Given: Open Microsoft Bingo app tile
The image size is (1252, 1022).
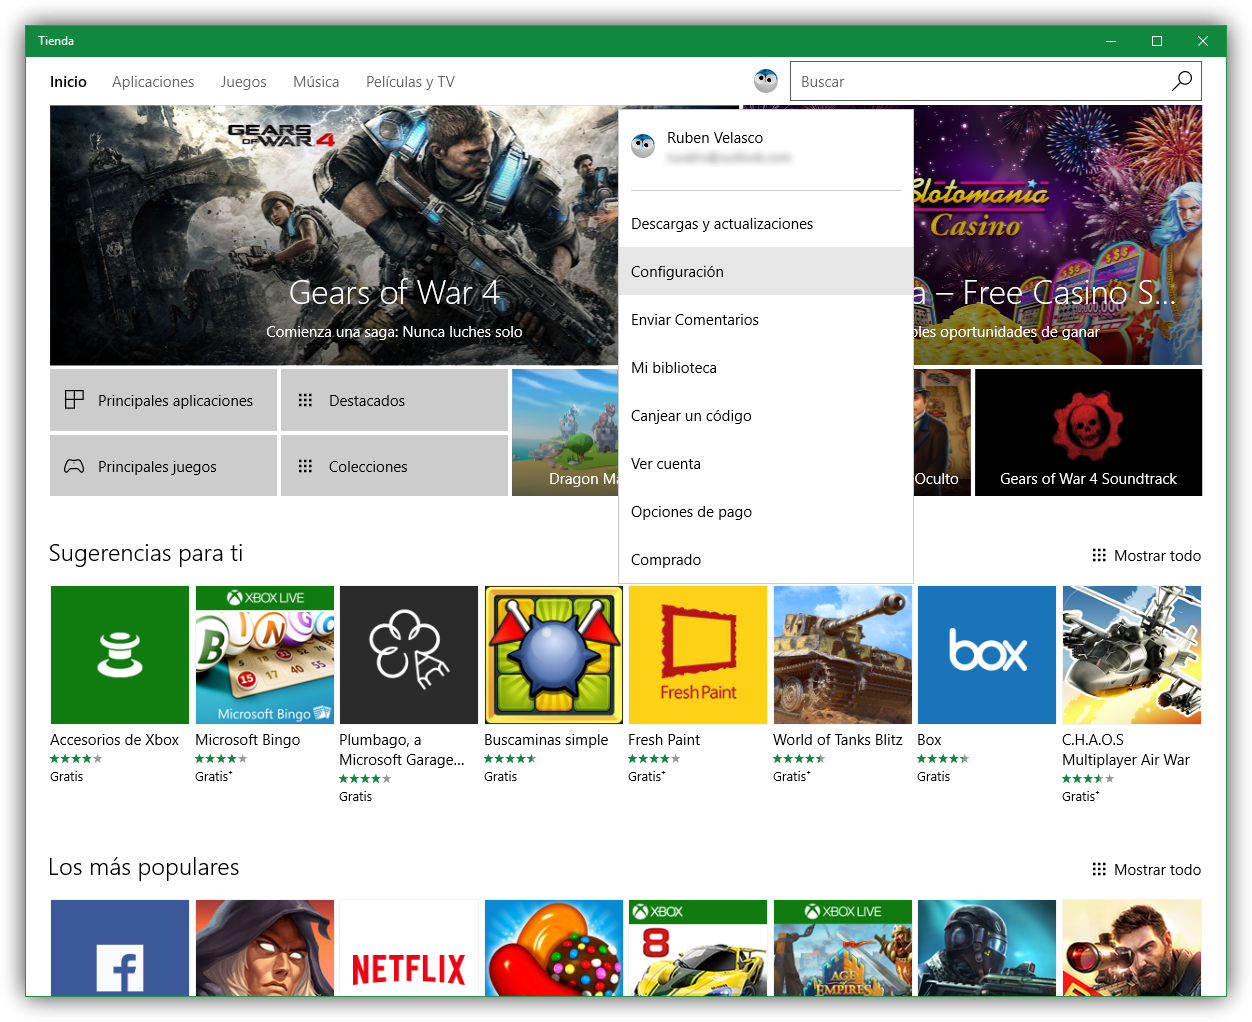Looking at the screenshot, I should click(x=265, y=655).
